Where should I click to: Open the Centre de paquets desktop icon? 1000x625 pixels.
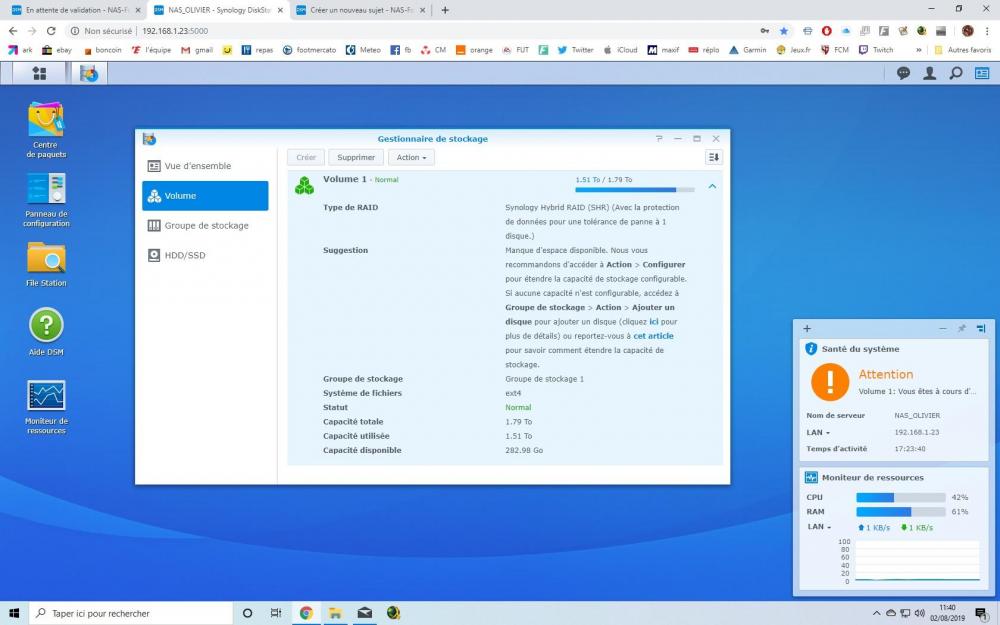pos(46,120)
